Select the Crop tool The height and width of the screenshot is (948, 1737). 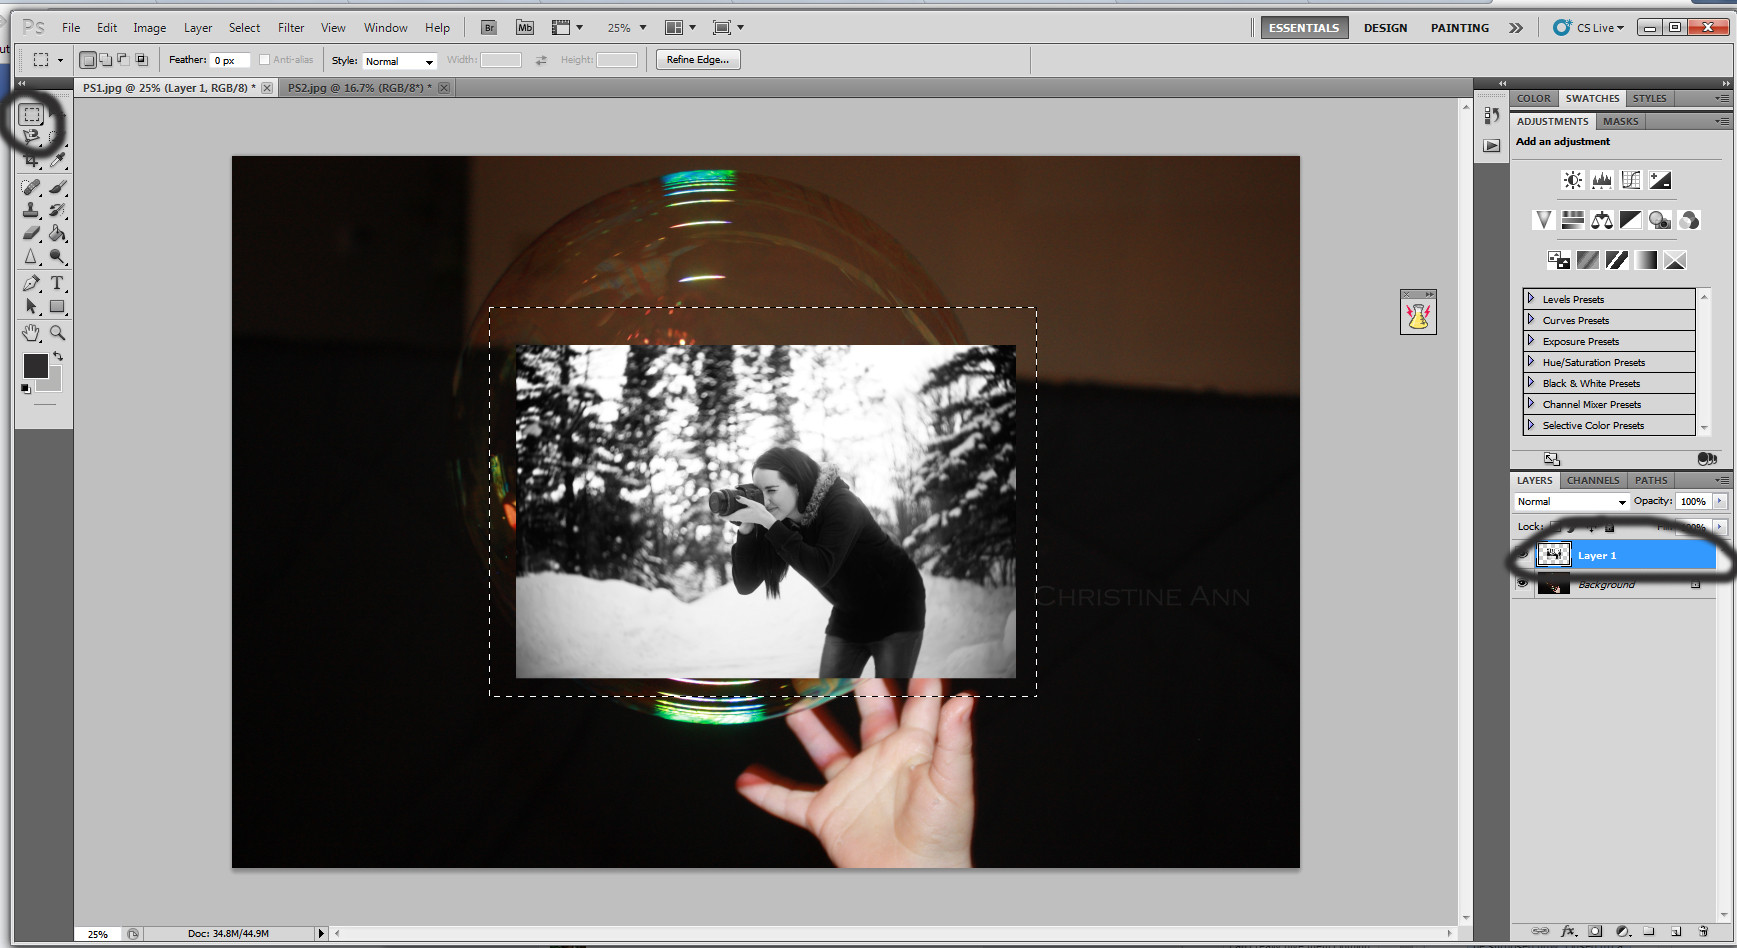click(x=32, y=160)
